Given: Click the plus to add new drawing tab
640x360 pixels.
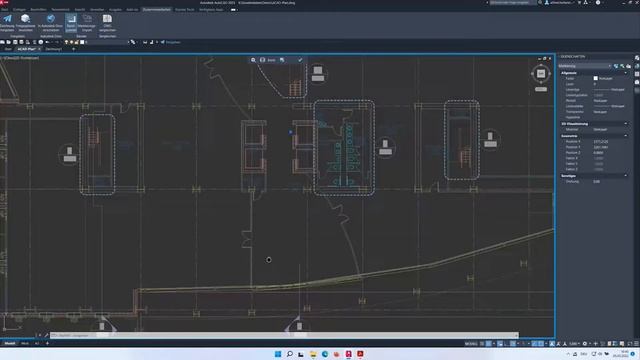Looking at the screenshot, I should 73,49.
